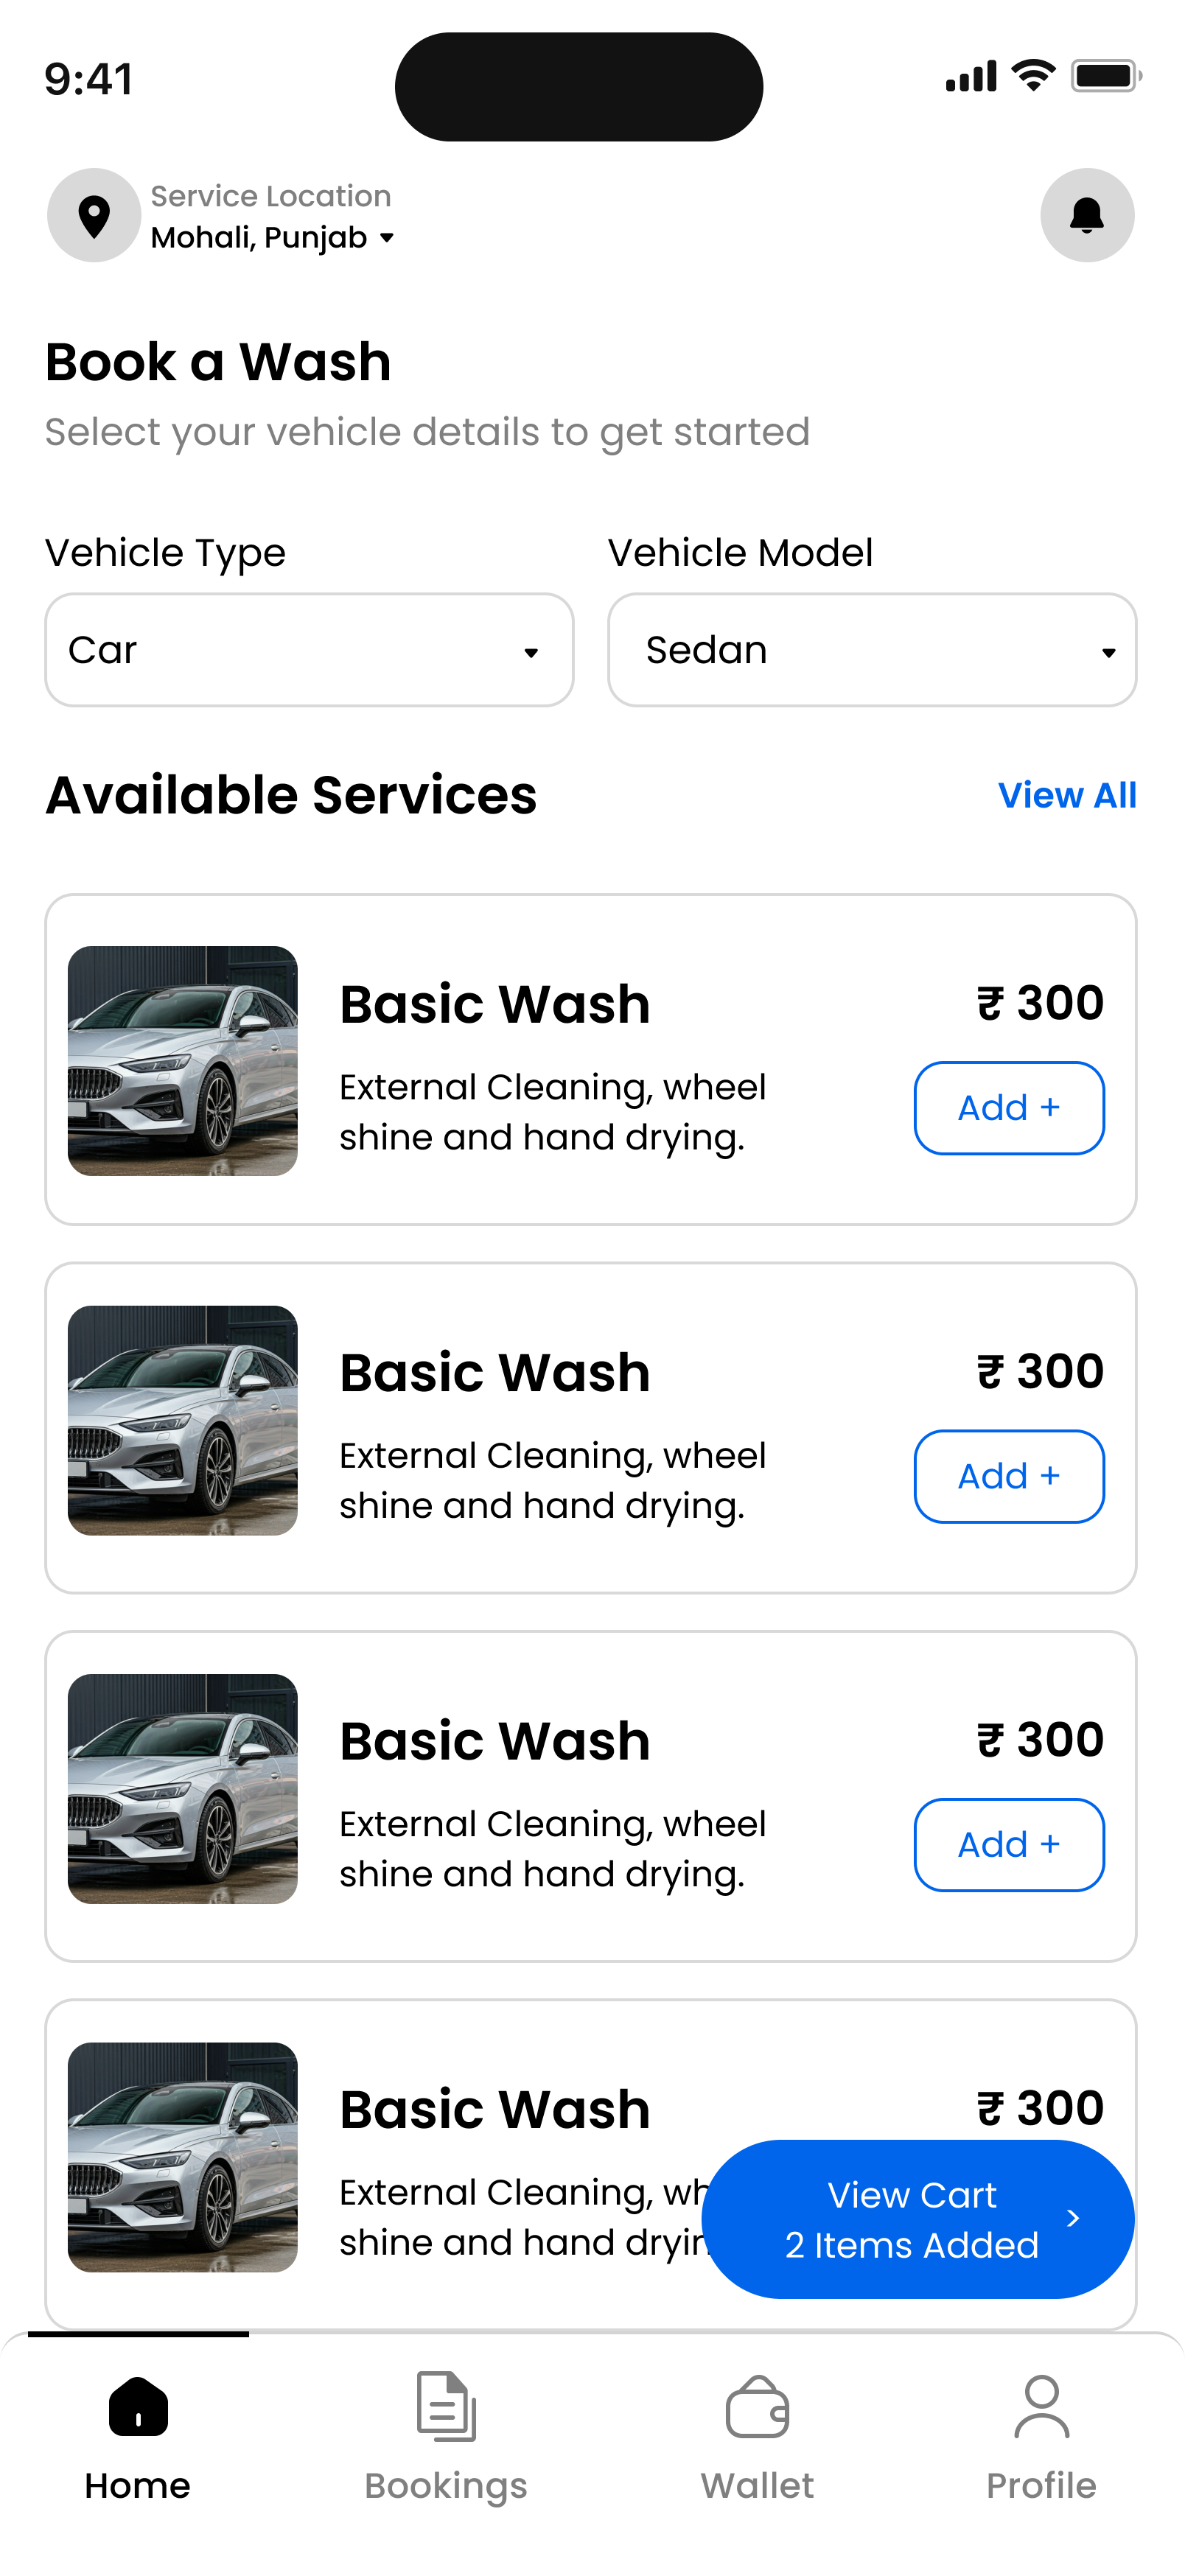Tap the fourth Basic Wash car thumbnail
Screen dimensions: 1185x2576
click(183, 2157)
